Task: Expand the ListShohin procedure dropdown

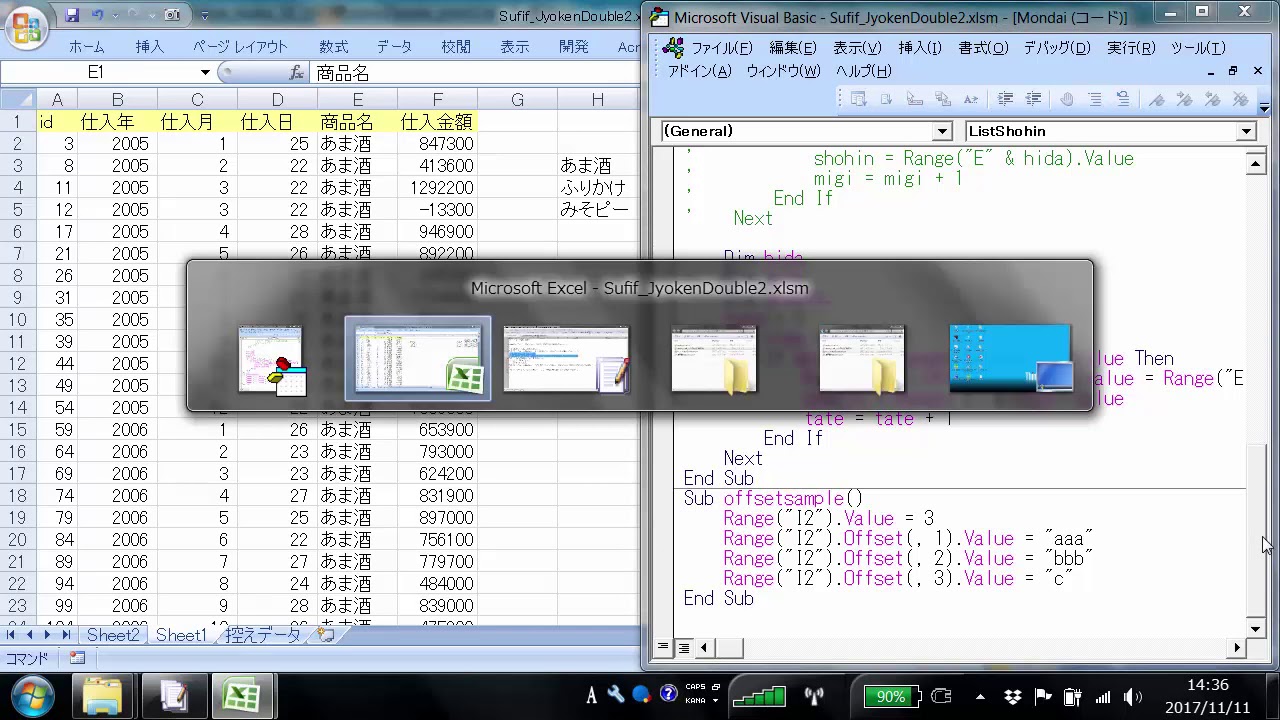Action: pos(1246,131)
